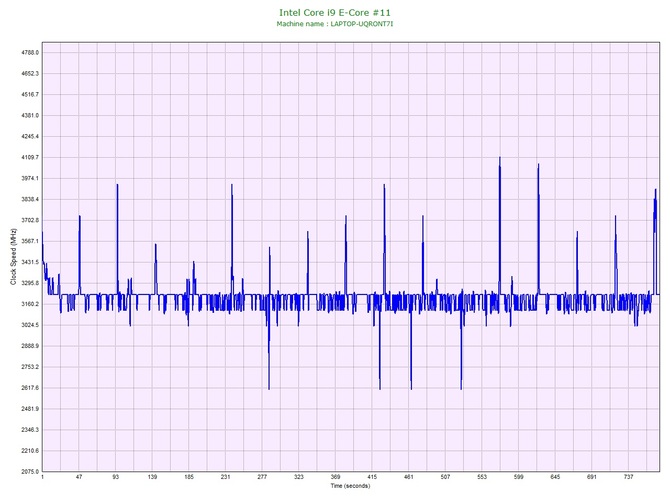670x503 pixels.
Task: Click the Time (seconds) axis label
Action: 350,486
